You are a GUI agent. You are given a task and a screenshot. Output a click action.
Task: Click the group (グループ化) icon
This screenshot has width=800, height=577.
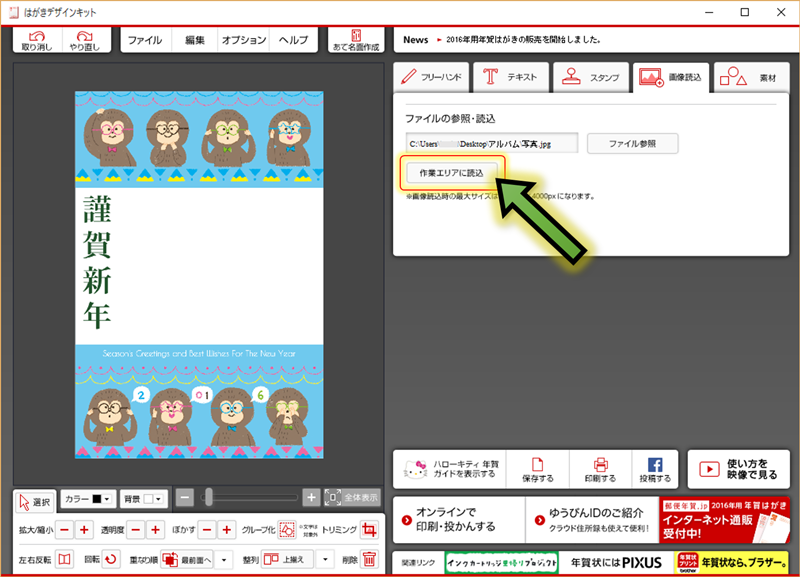[287, 530]
